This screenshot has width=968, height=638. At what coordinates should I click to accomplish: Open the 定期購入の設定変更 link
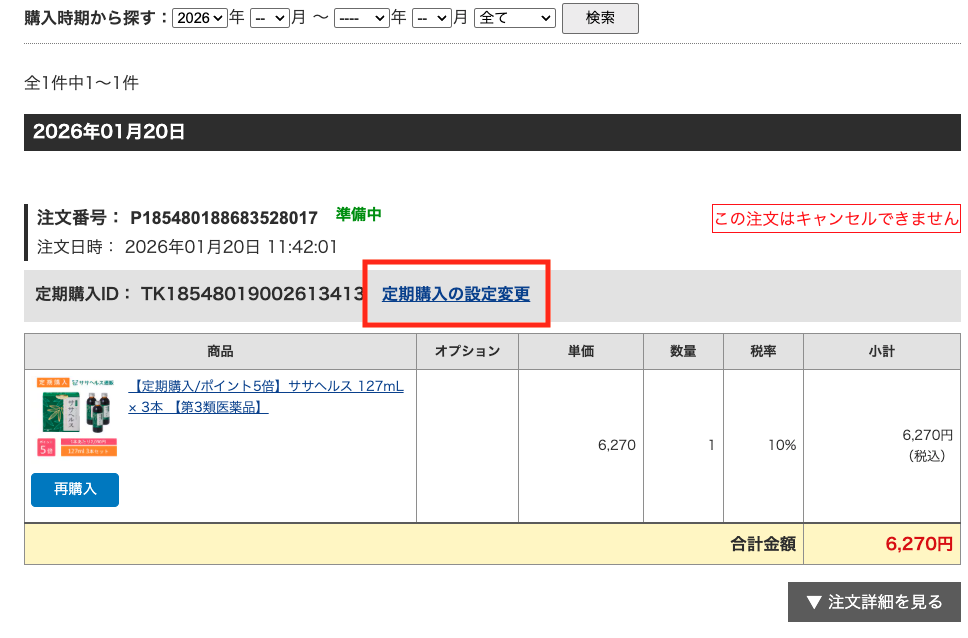click(456, 294)
